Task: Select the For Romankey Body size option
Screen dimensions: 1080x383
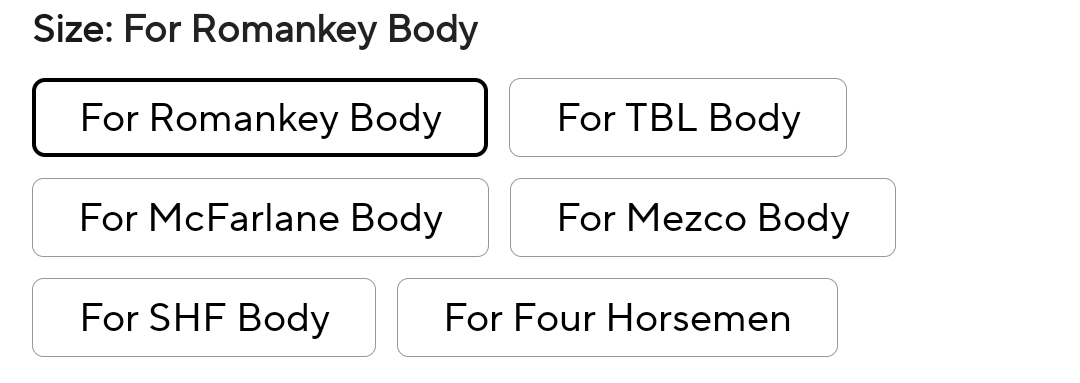Action: click(260, 118)
